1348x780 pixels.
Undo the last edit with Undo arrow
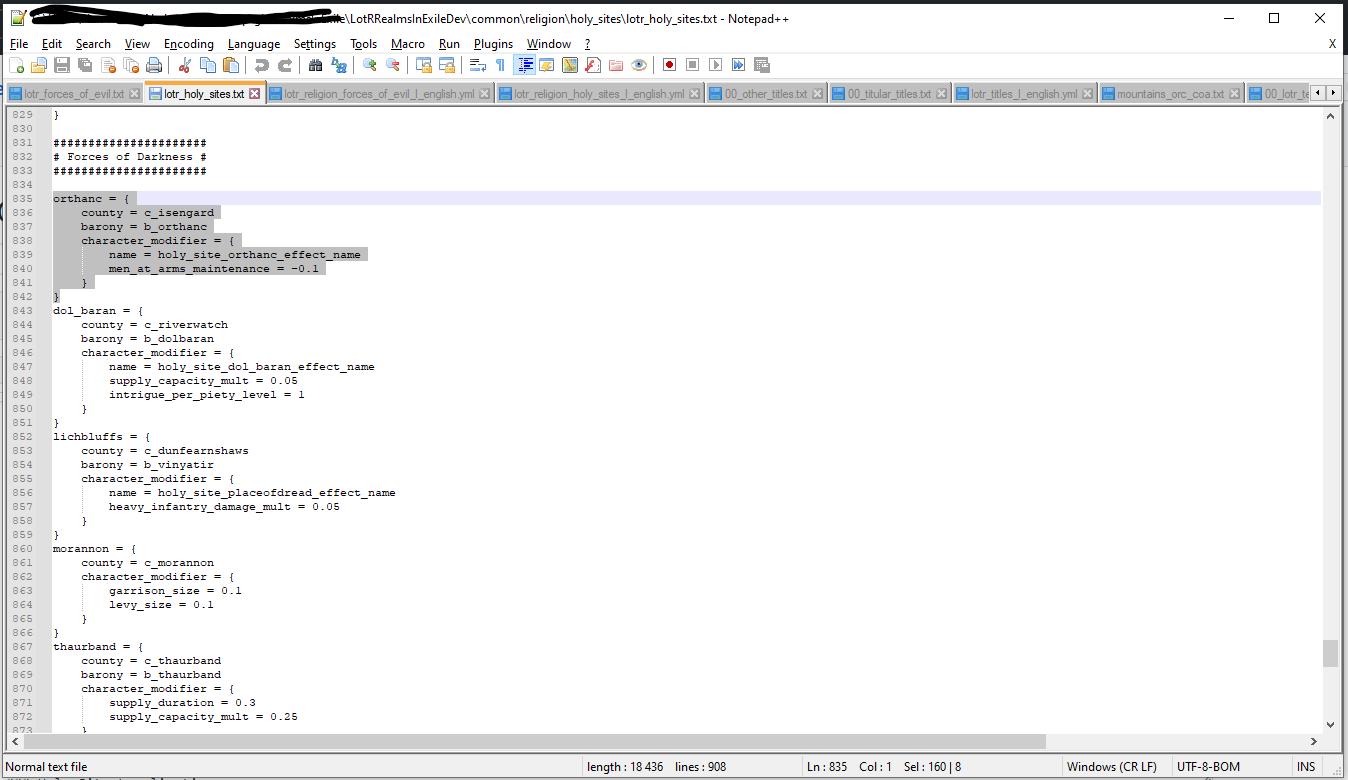tap(262, 65)
